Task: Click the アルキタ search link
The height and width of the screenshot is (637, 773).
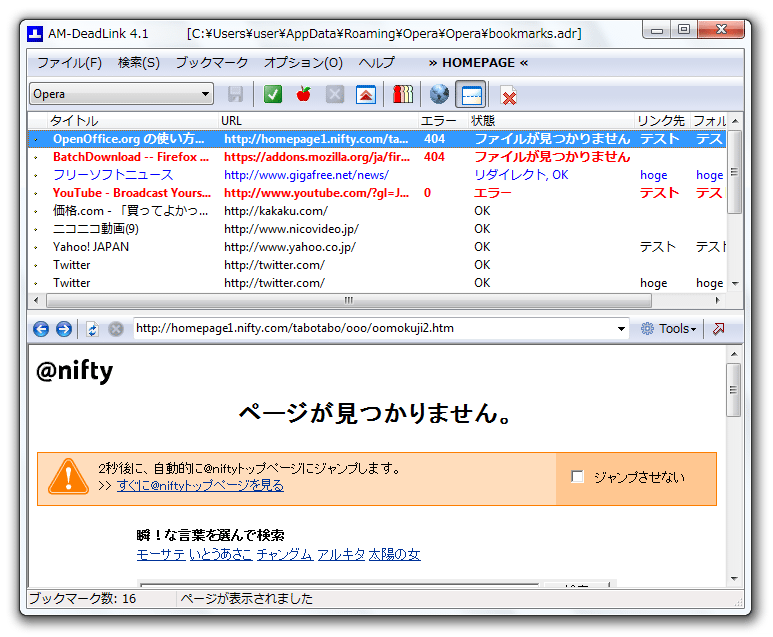Action: pos(341,555)
